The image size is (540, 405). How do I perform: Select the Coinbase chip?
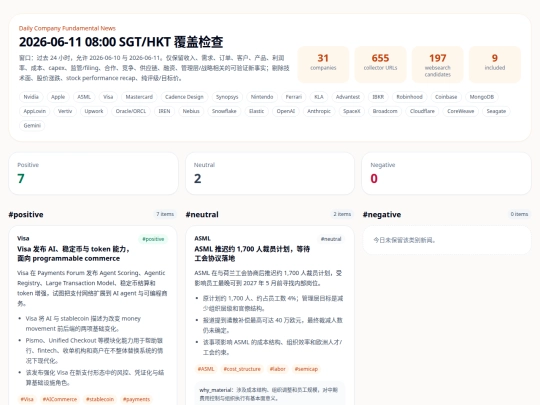(x=446, y=97)
